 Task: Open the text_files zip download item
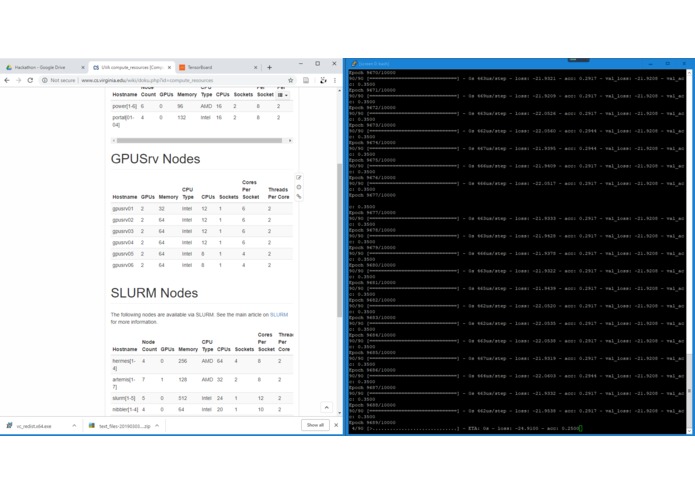click(x=120, y=426)
